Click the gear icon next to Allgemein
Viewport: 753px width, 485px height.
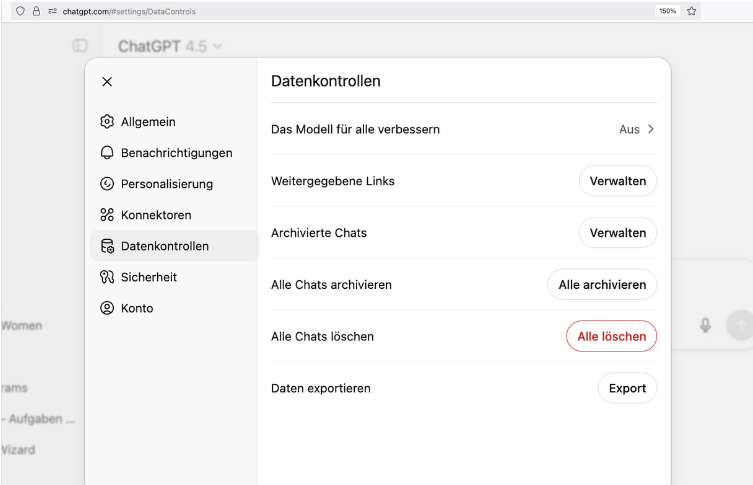[x=107, y=121]
